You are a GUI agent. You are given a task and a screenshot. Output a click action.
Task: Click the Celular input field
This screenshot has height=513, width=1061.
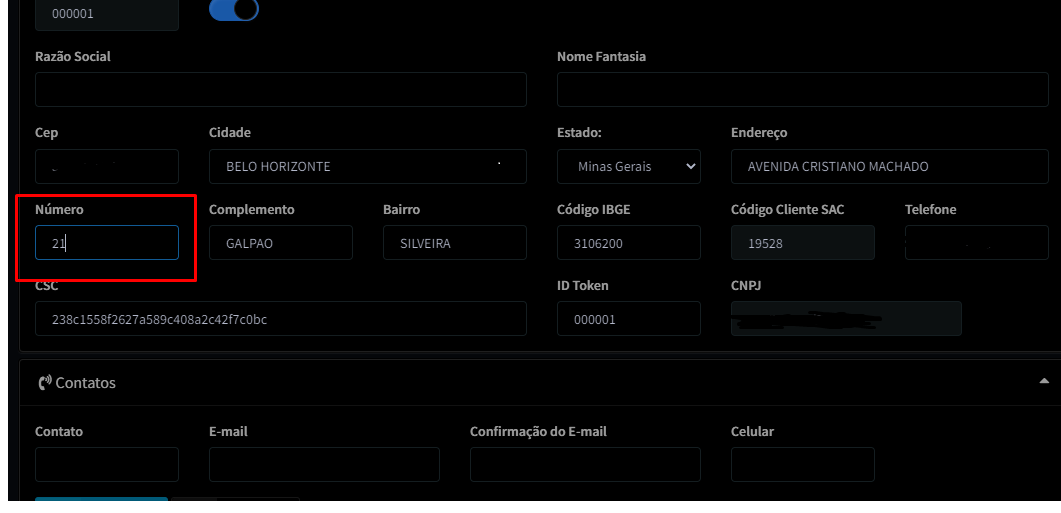tap(803, 464)
